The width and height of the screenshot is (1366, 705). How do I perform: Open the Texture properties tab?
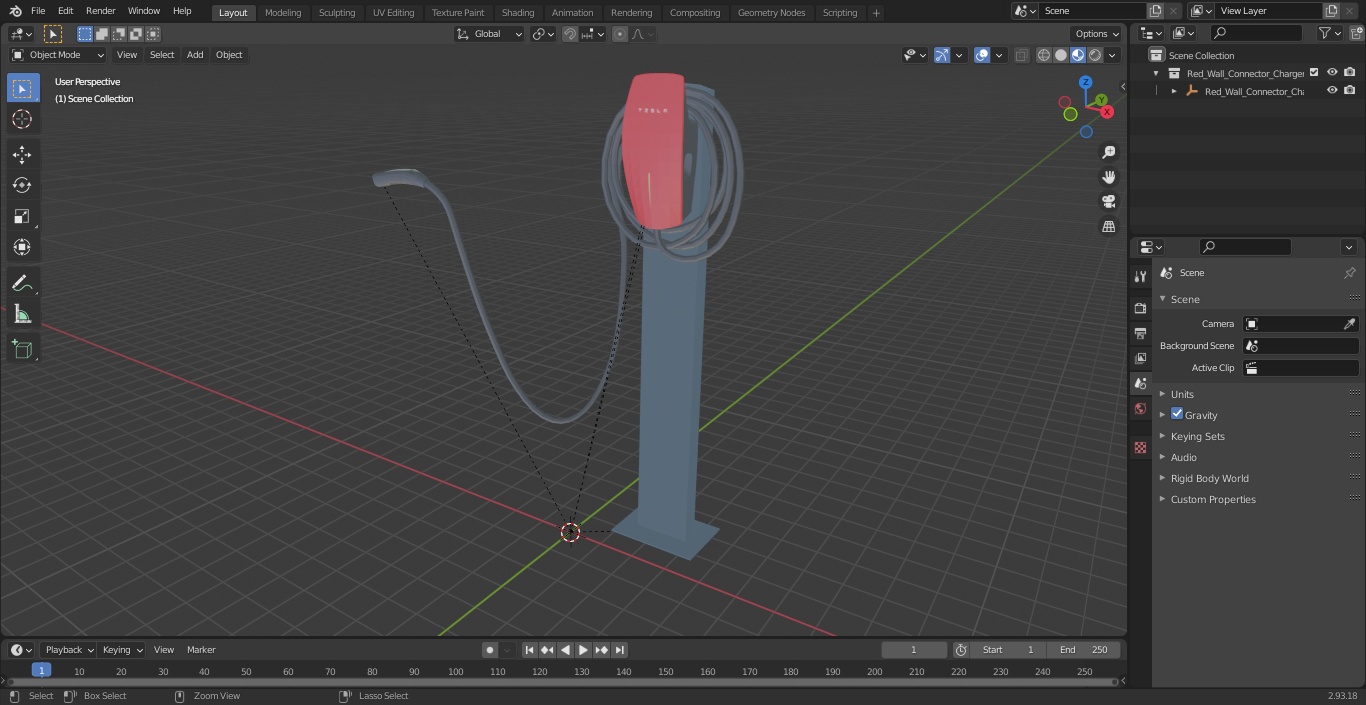(x=1141, y=447)
